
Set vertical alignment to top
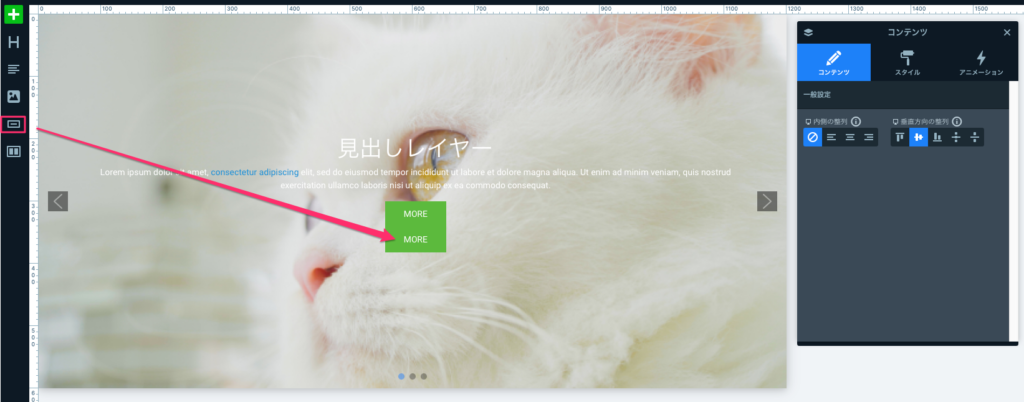click(900, 137)
